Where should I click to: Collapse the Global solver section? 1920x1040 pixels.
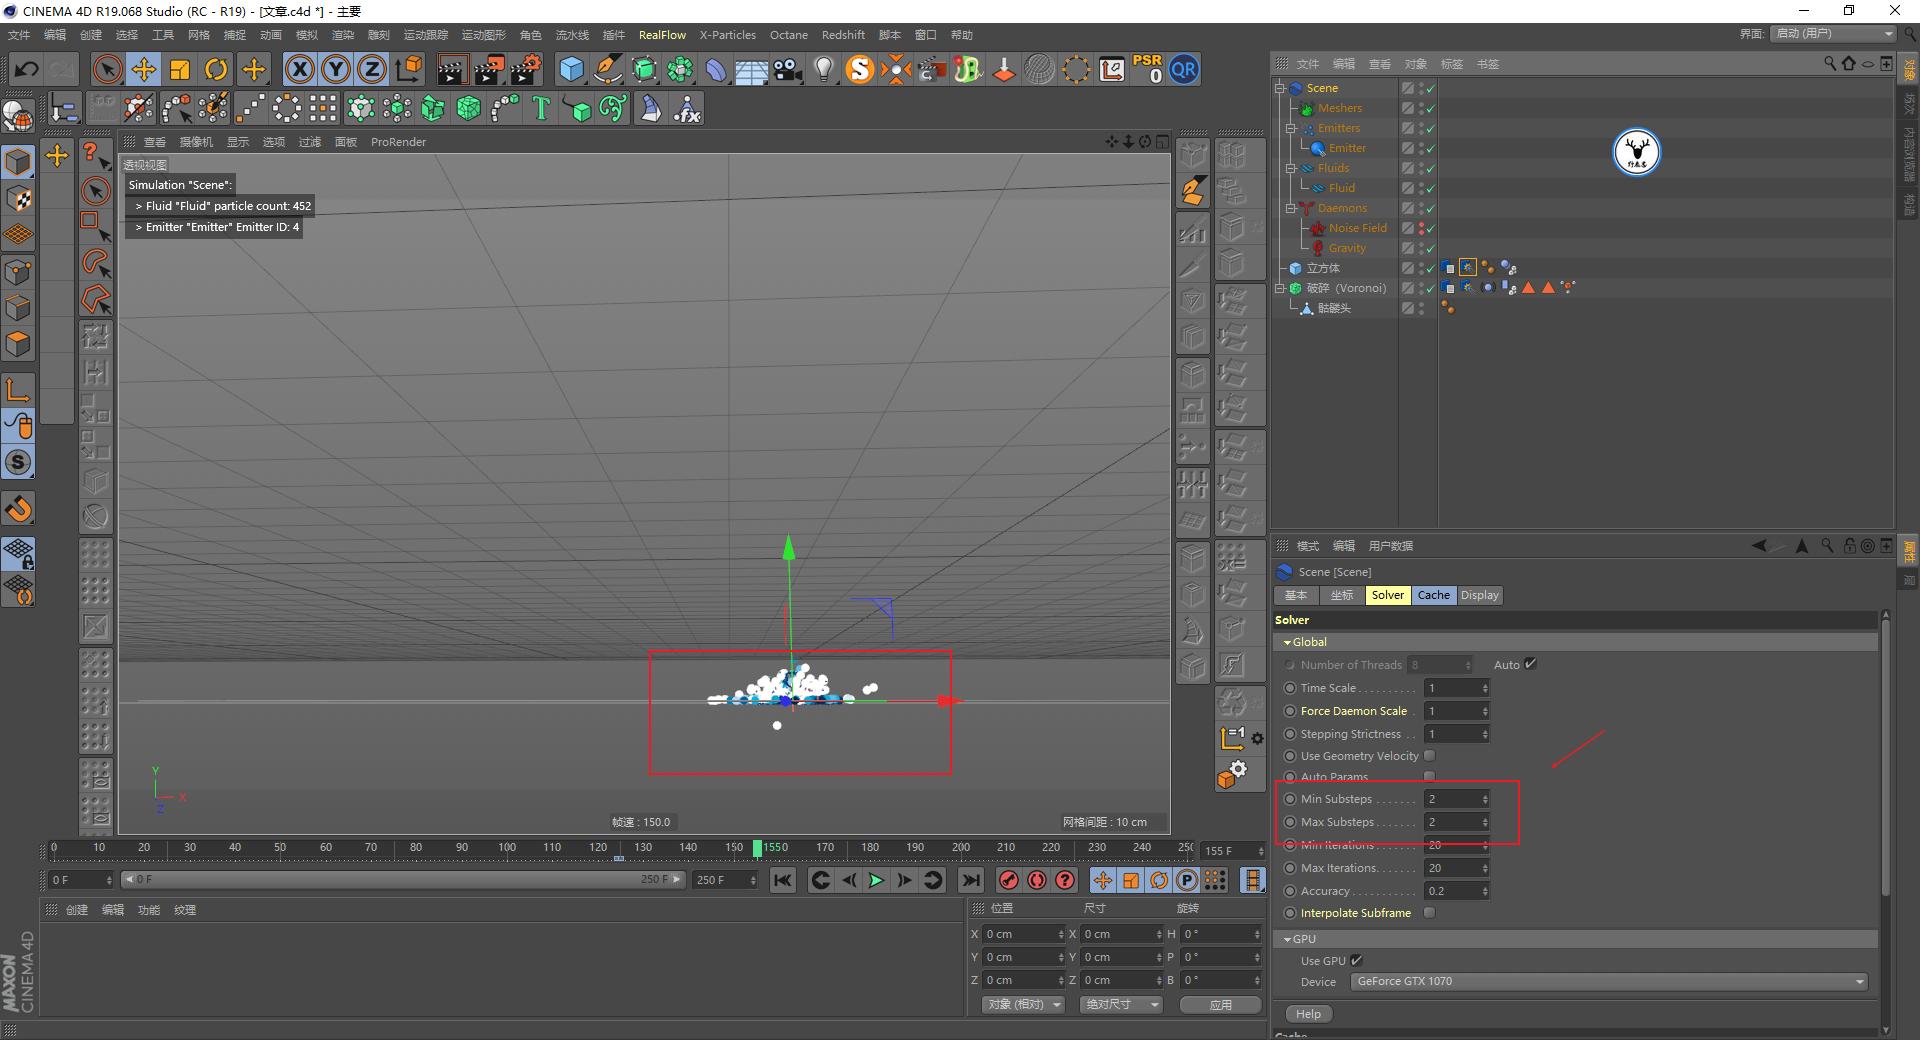coord(1290,641)
